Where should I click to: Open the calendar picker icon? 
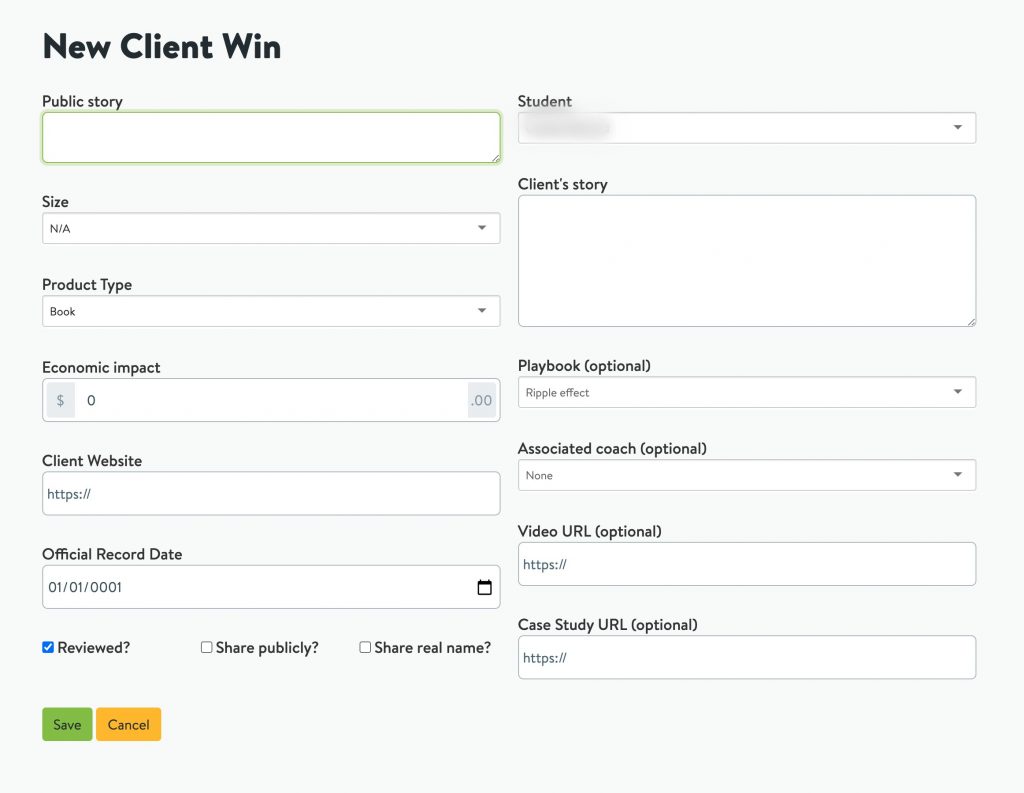484,587
